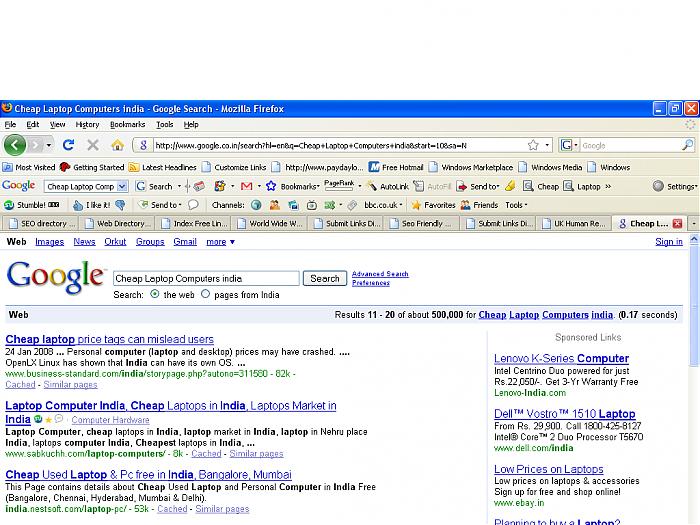The height and width of the screenshot is (525, 700).
Task: Click the speech bubble icon in StumbleUpon bar
Action: point(193,205)
